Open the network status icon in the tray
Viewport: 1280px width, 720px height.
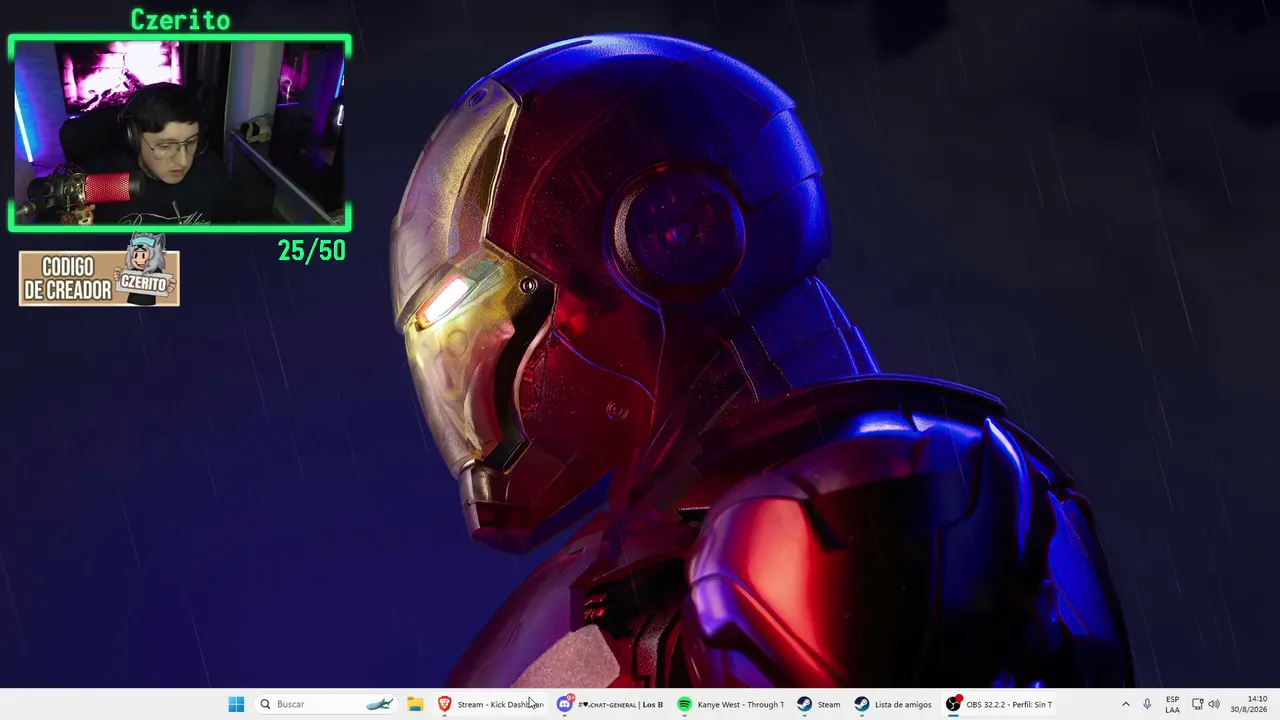coord(1198,704)
